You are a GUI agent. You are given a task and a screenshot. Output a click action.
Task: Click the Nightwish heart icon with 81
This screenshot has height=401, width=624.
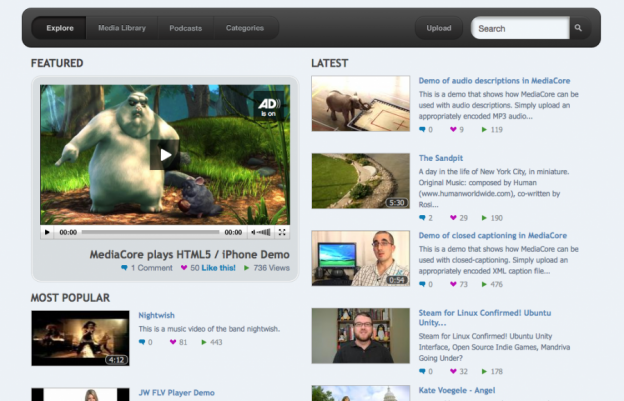tap(173, 342)
